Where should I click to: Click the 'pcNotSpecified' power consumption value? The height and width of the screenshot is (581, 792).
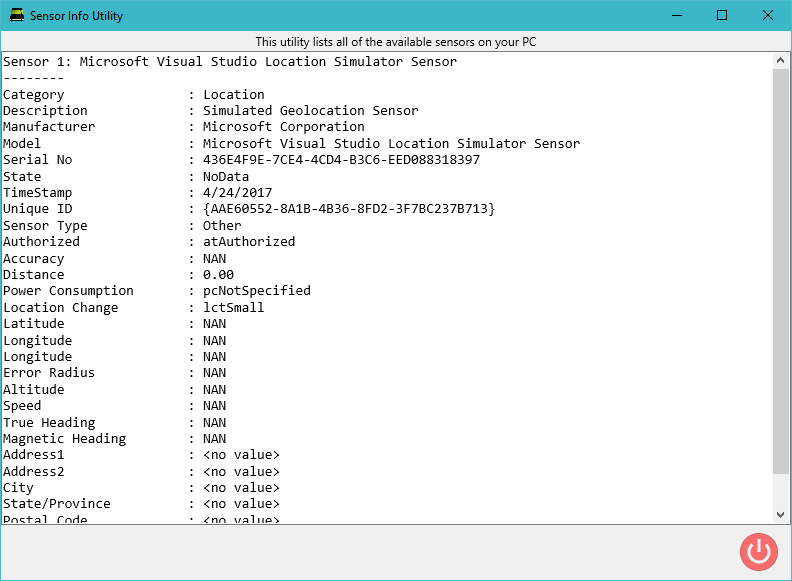click(257, 291)
